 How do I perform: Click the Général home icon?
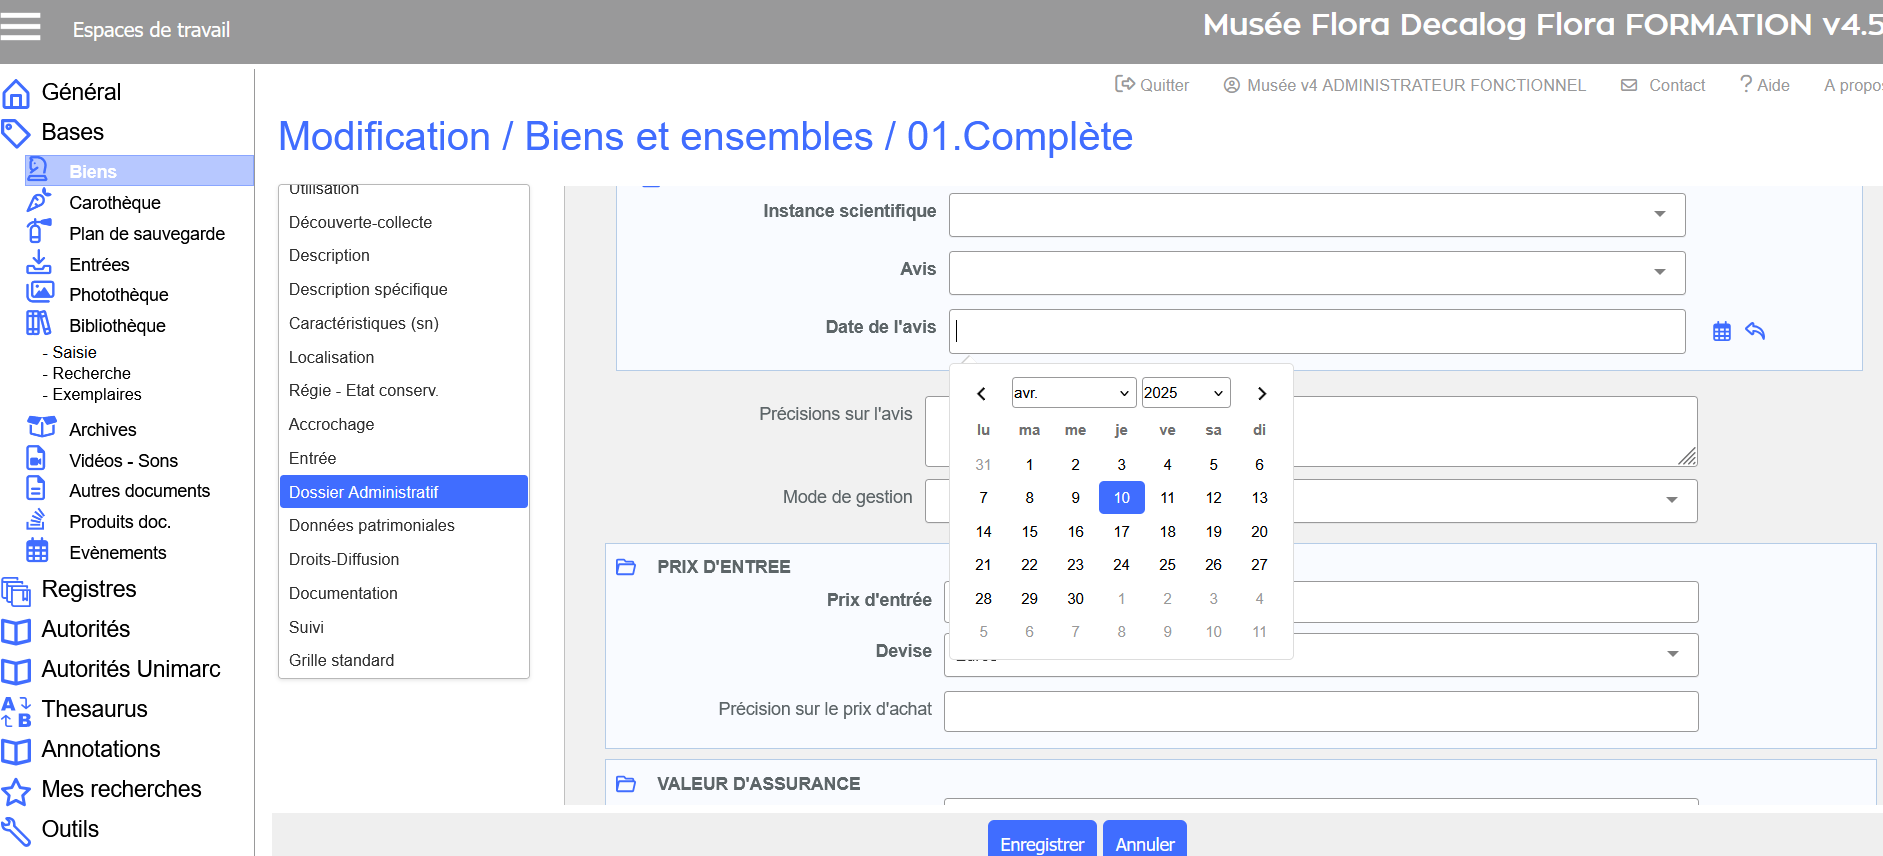[x=16, y=93]
